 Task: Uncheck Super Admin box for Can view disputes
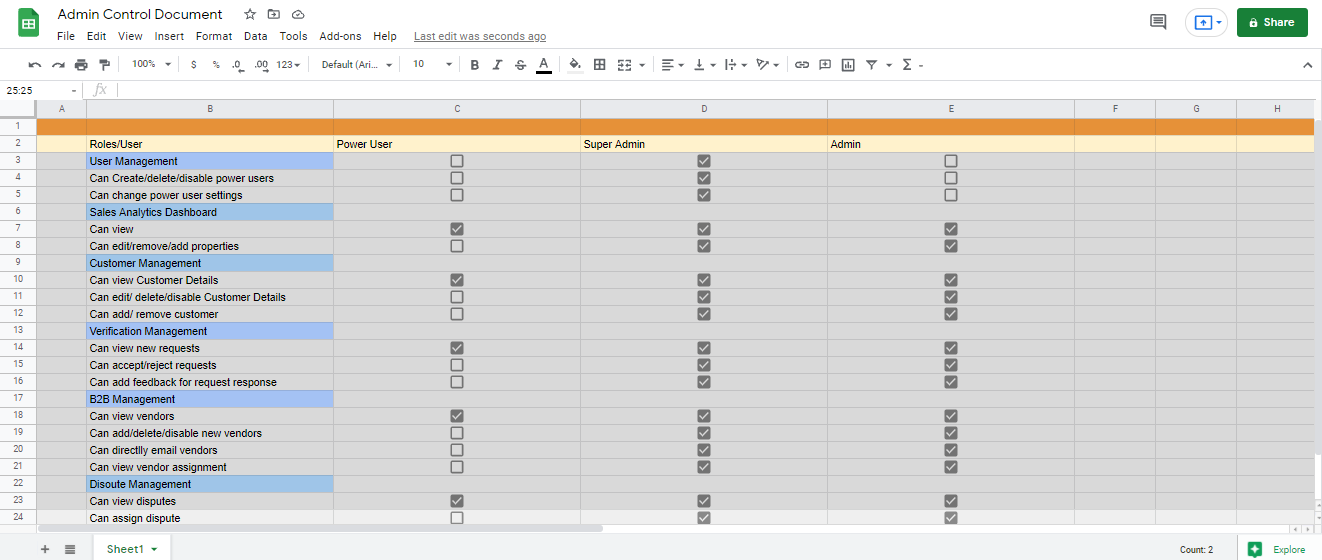pos(704,501)
